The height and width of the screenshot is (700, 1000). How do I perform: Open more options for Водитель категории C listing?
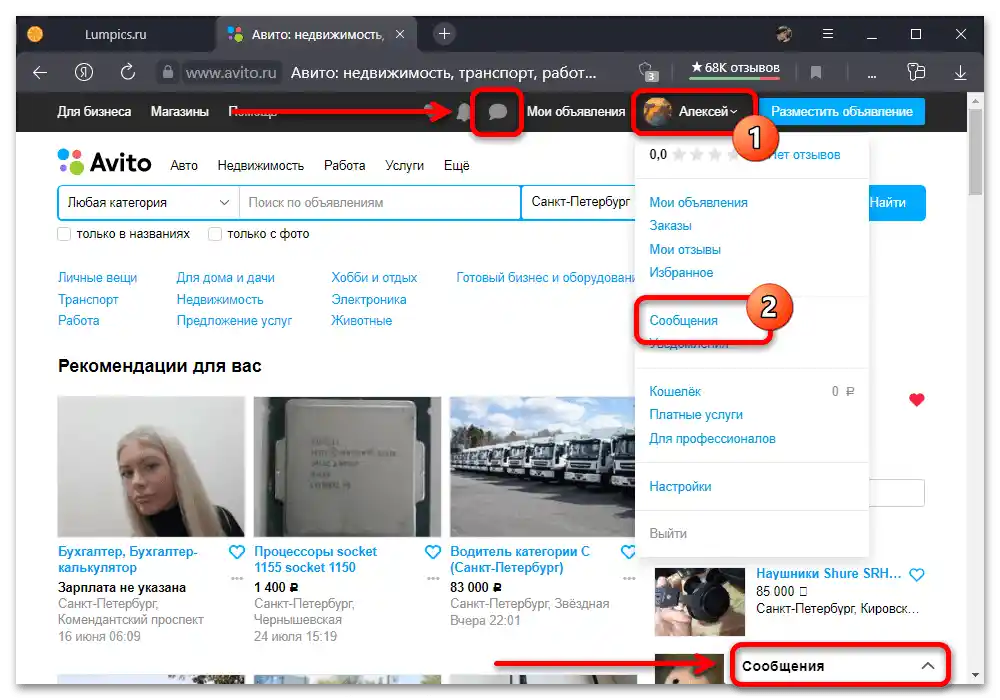tap(629, 578)
